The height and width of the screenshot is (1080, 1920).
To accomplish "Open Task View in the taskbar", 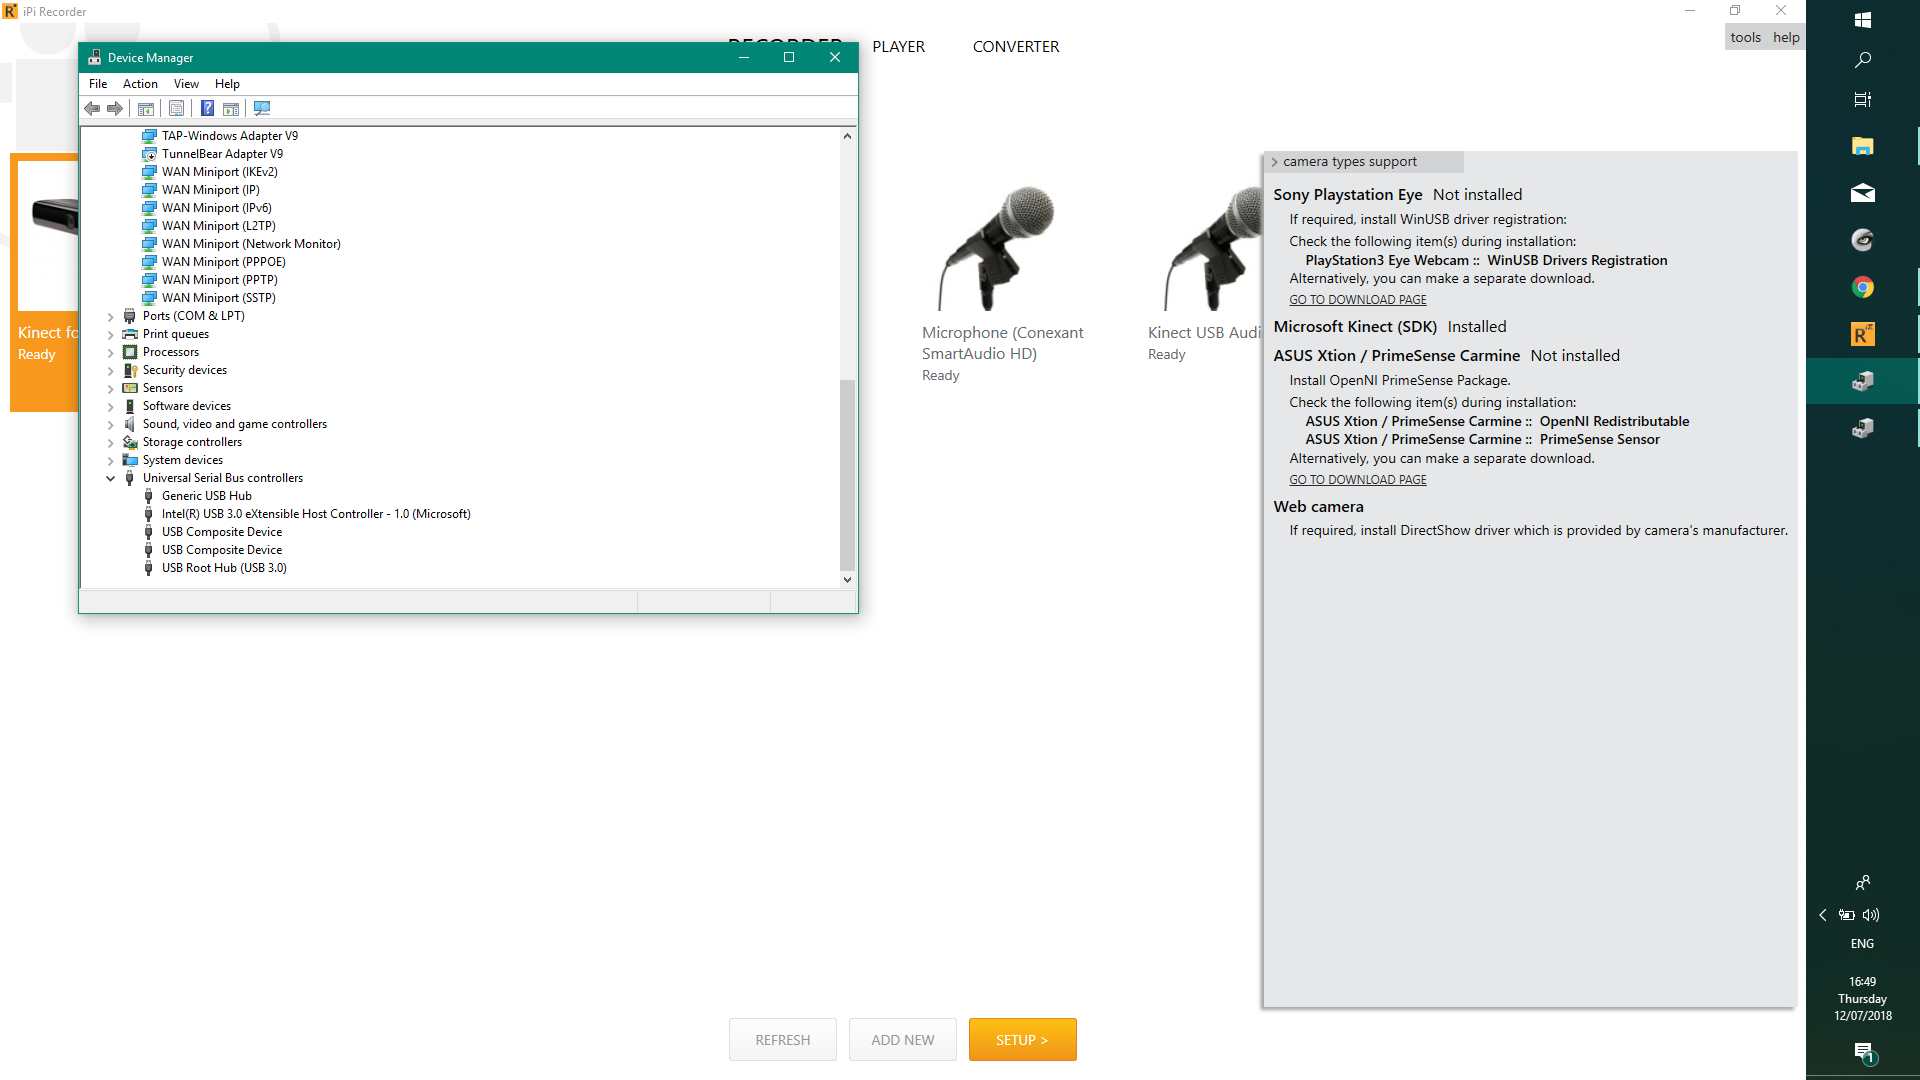I will 1862,99.
